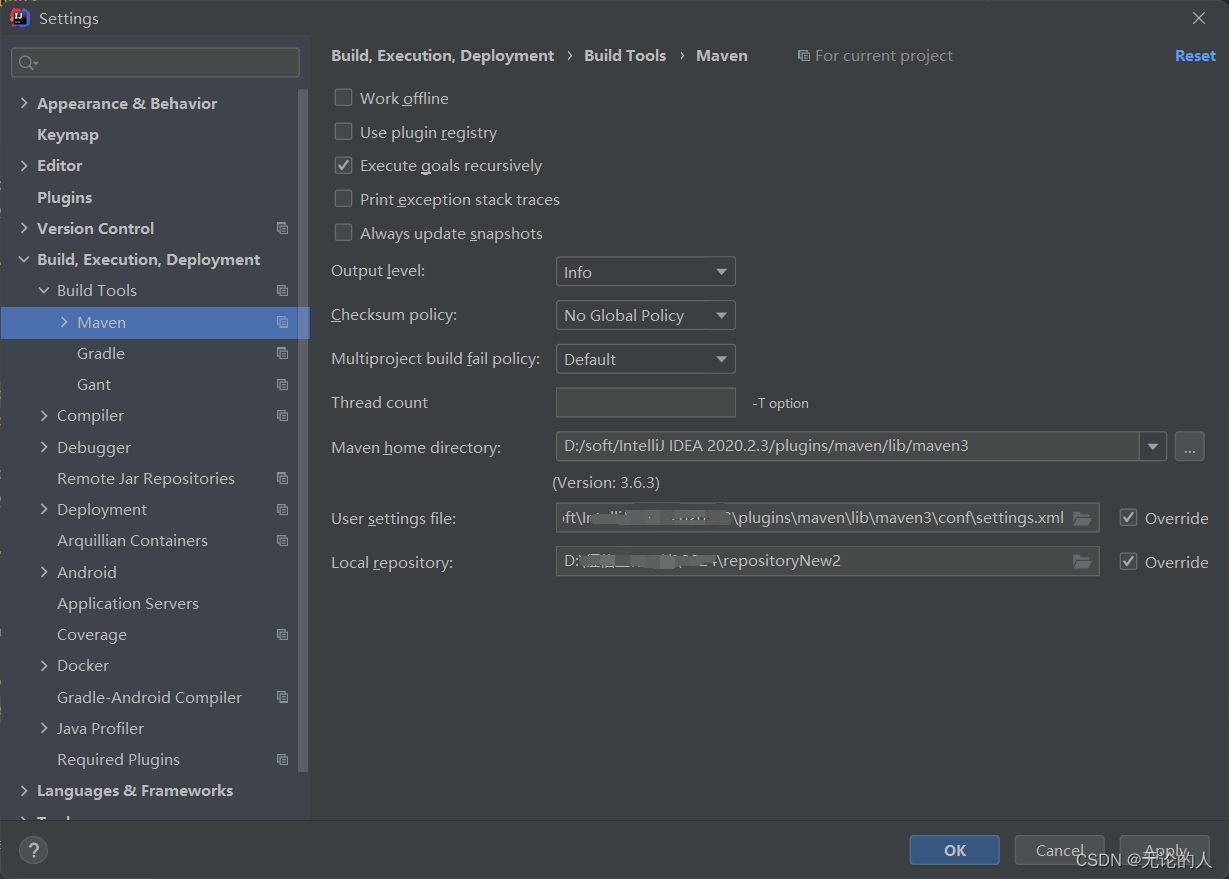Screen dimensions: 1229x879
Task: Click the project-level icon beside Version Control
Action: pyautogui.click(x=282, y=228)
